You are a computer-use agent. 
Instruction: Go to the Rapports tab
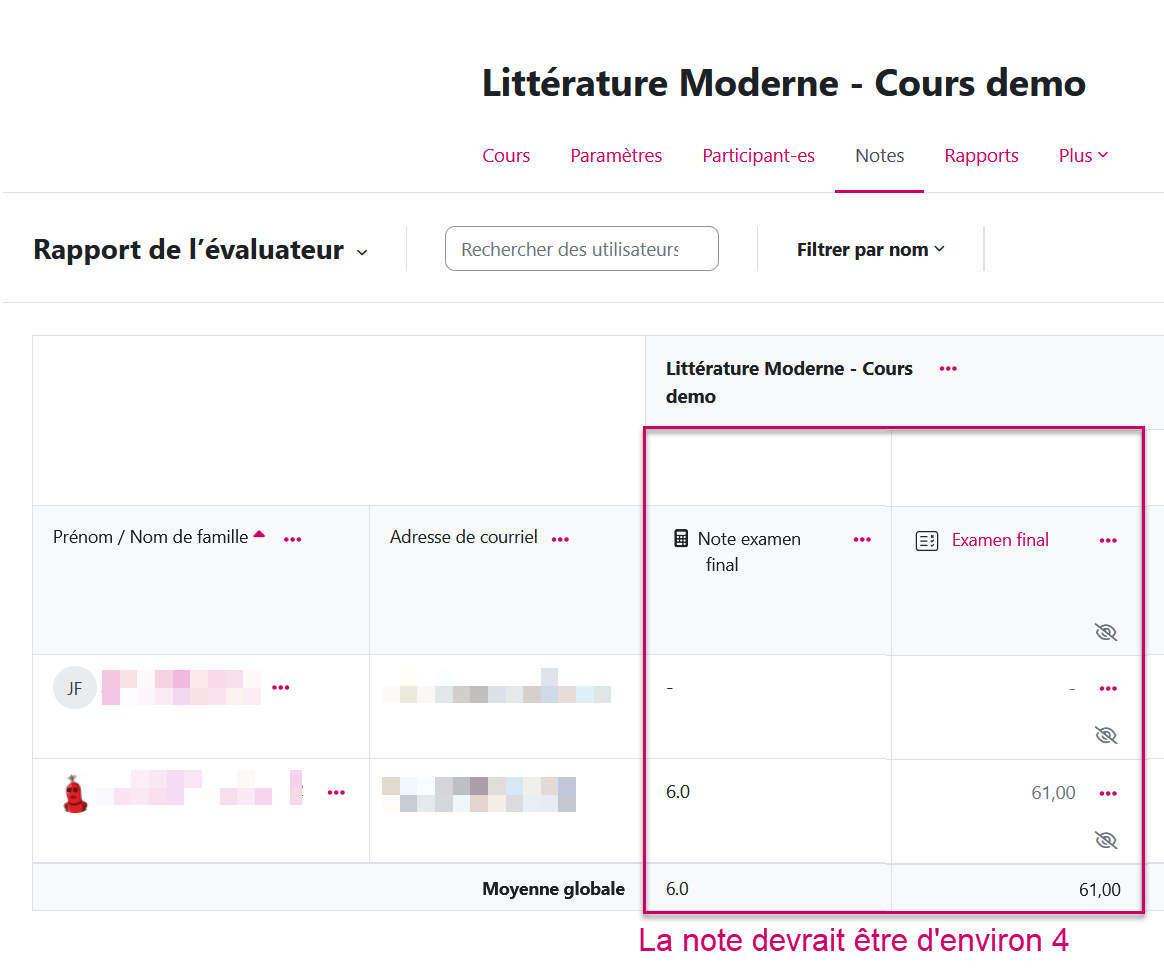[x=981, y=156]
